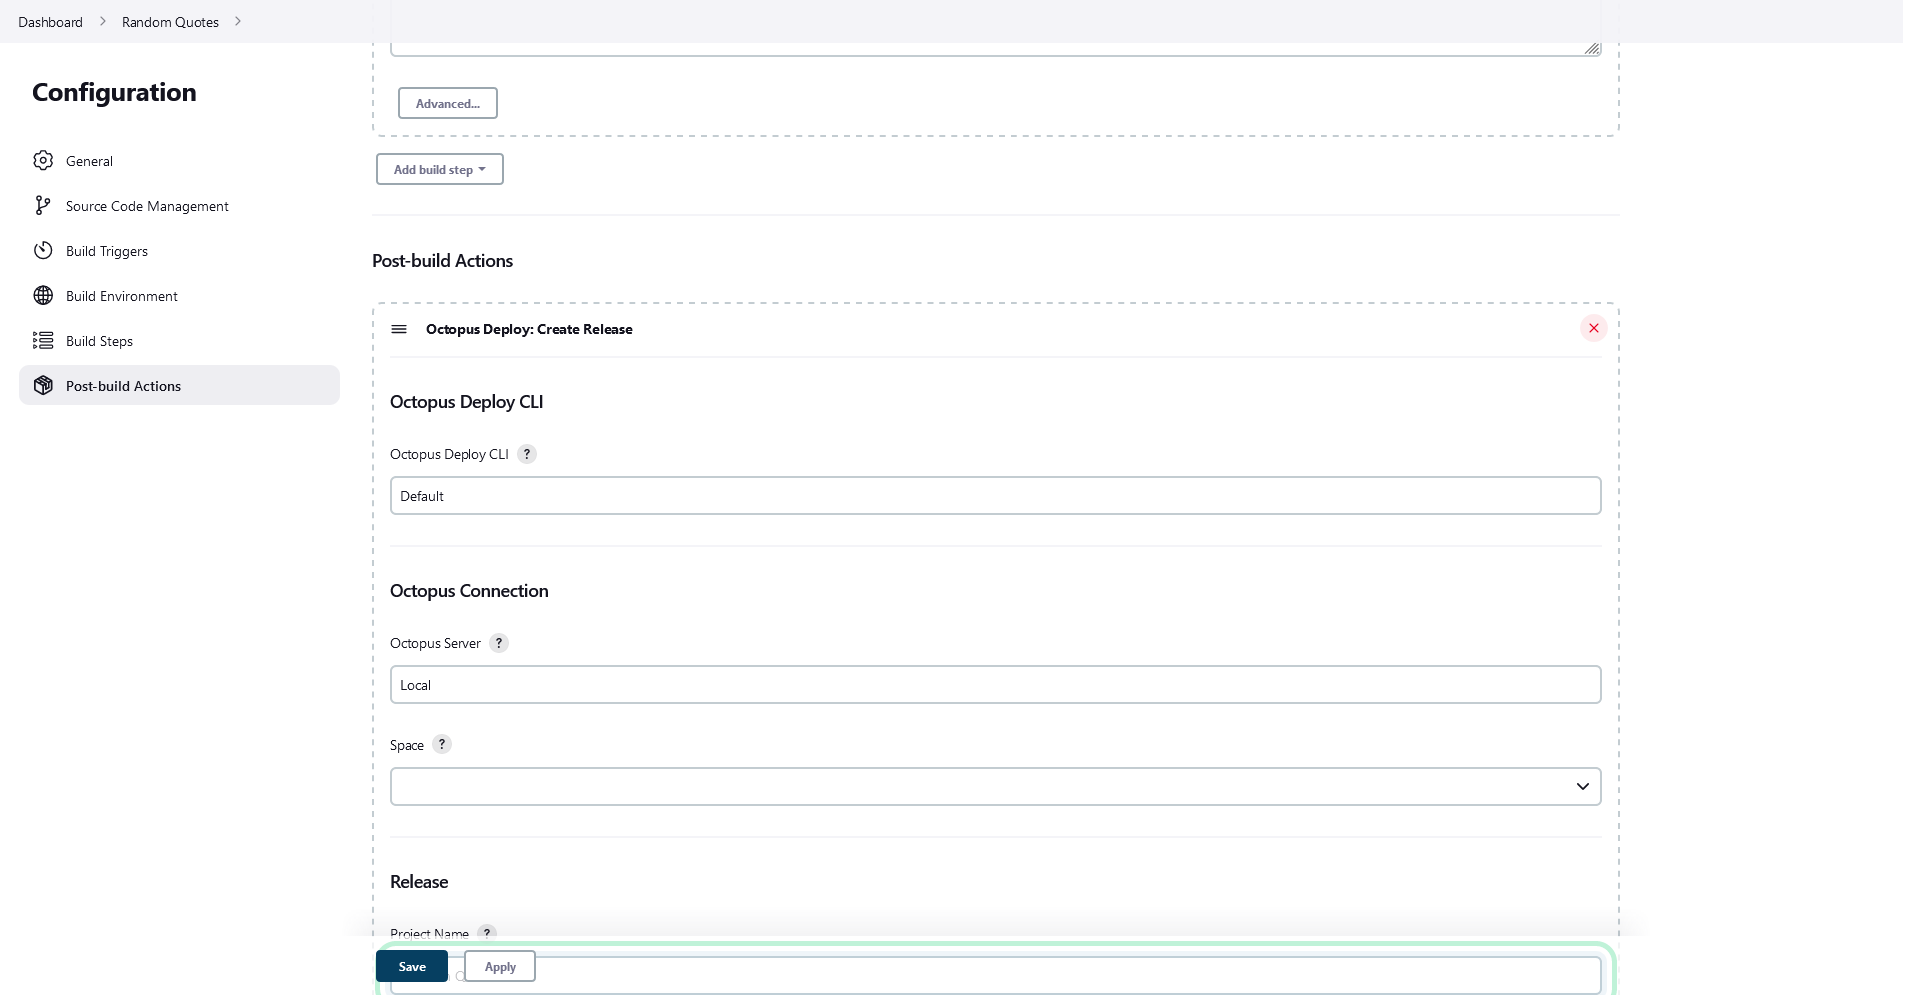Save the configuration

tap(412, 966)
